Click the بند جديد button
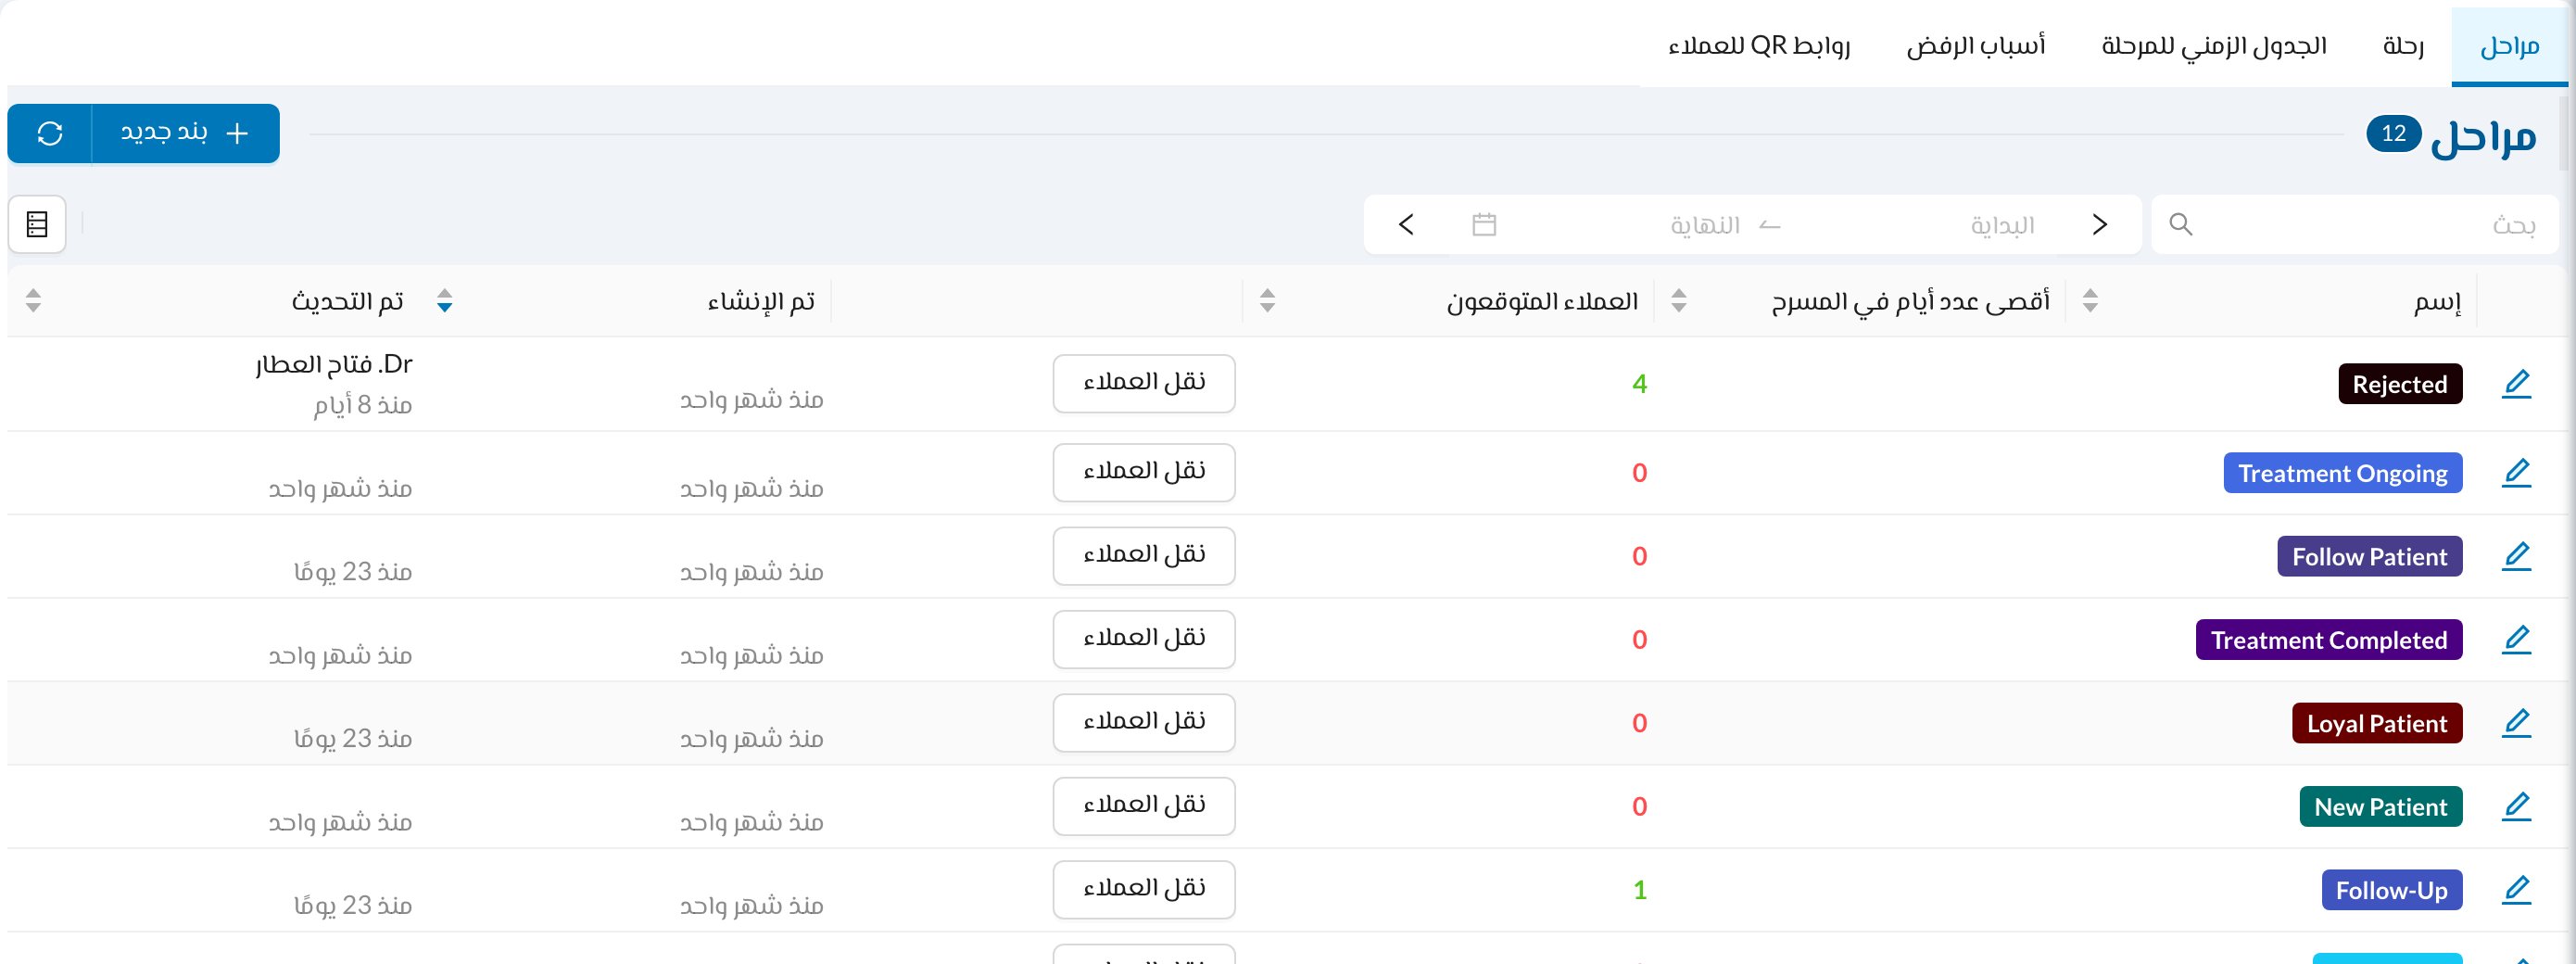 tap(186, 133)
